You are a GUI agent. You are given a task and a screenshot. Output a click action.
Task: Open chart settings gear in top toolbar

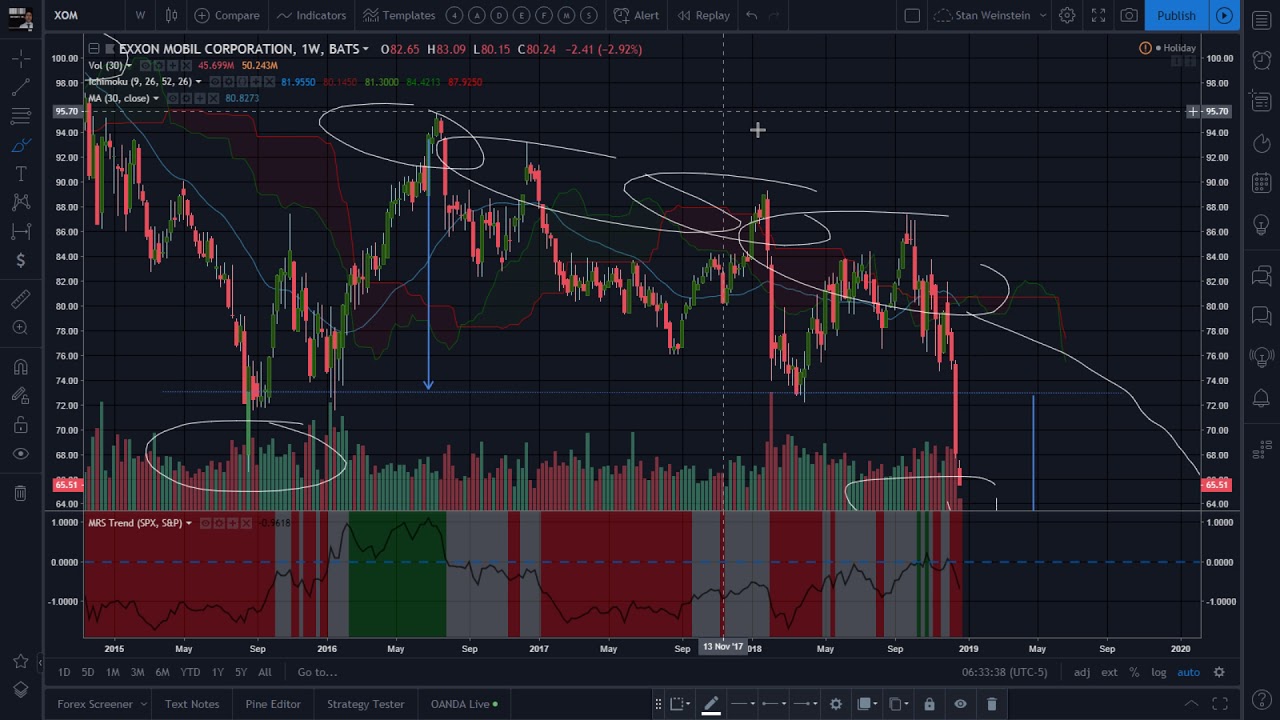1067,15
